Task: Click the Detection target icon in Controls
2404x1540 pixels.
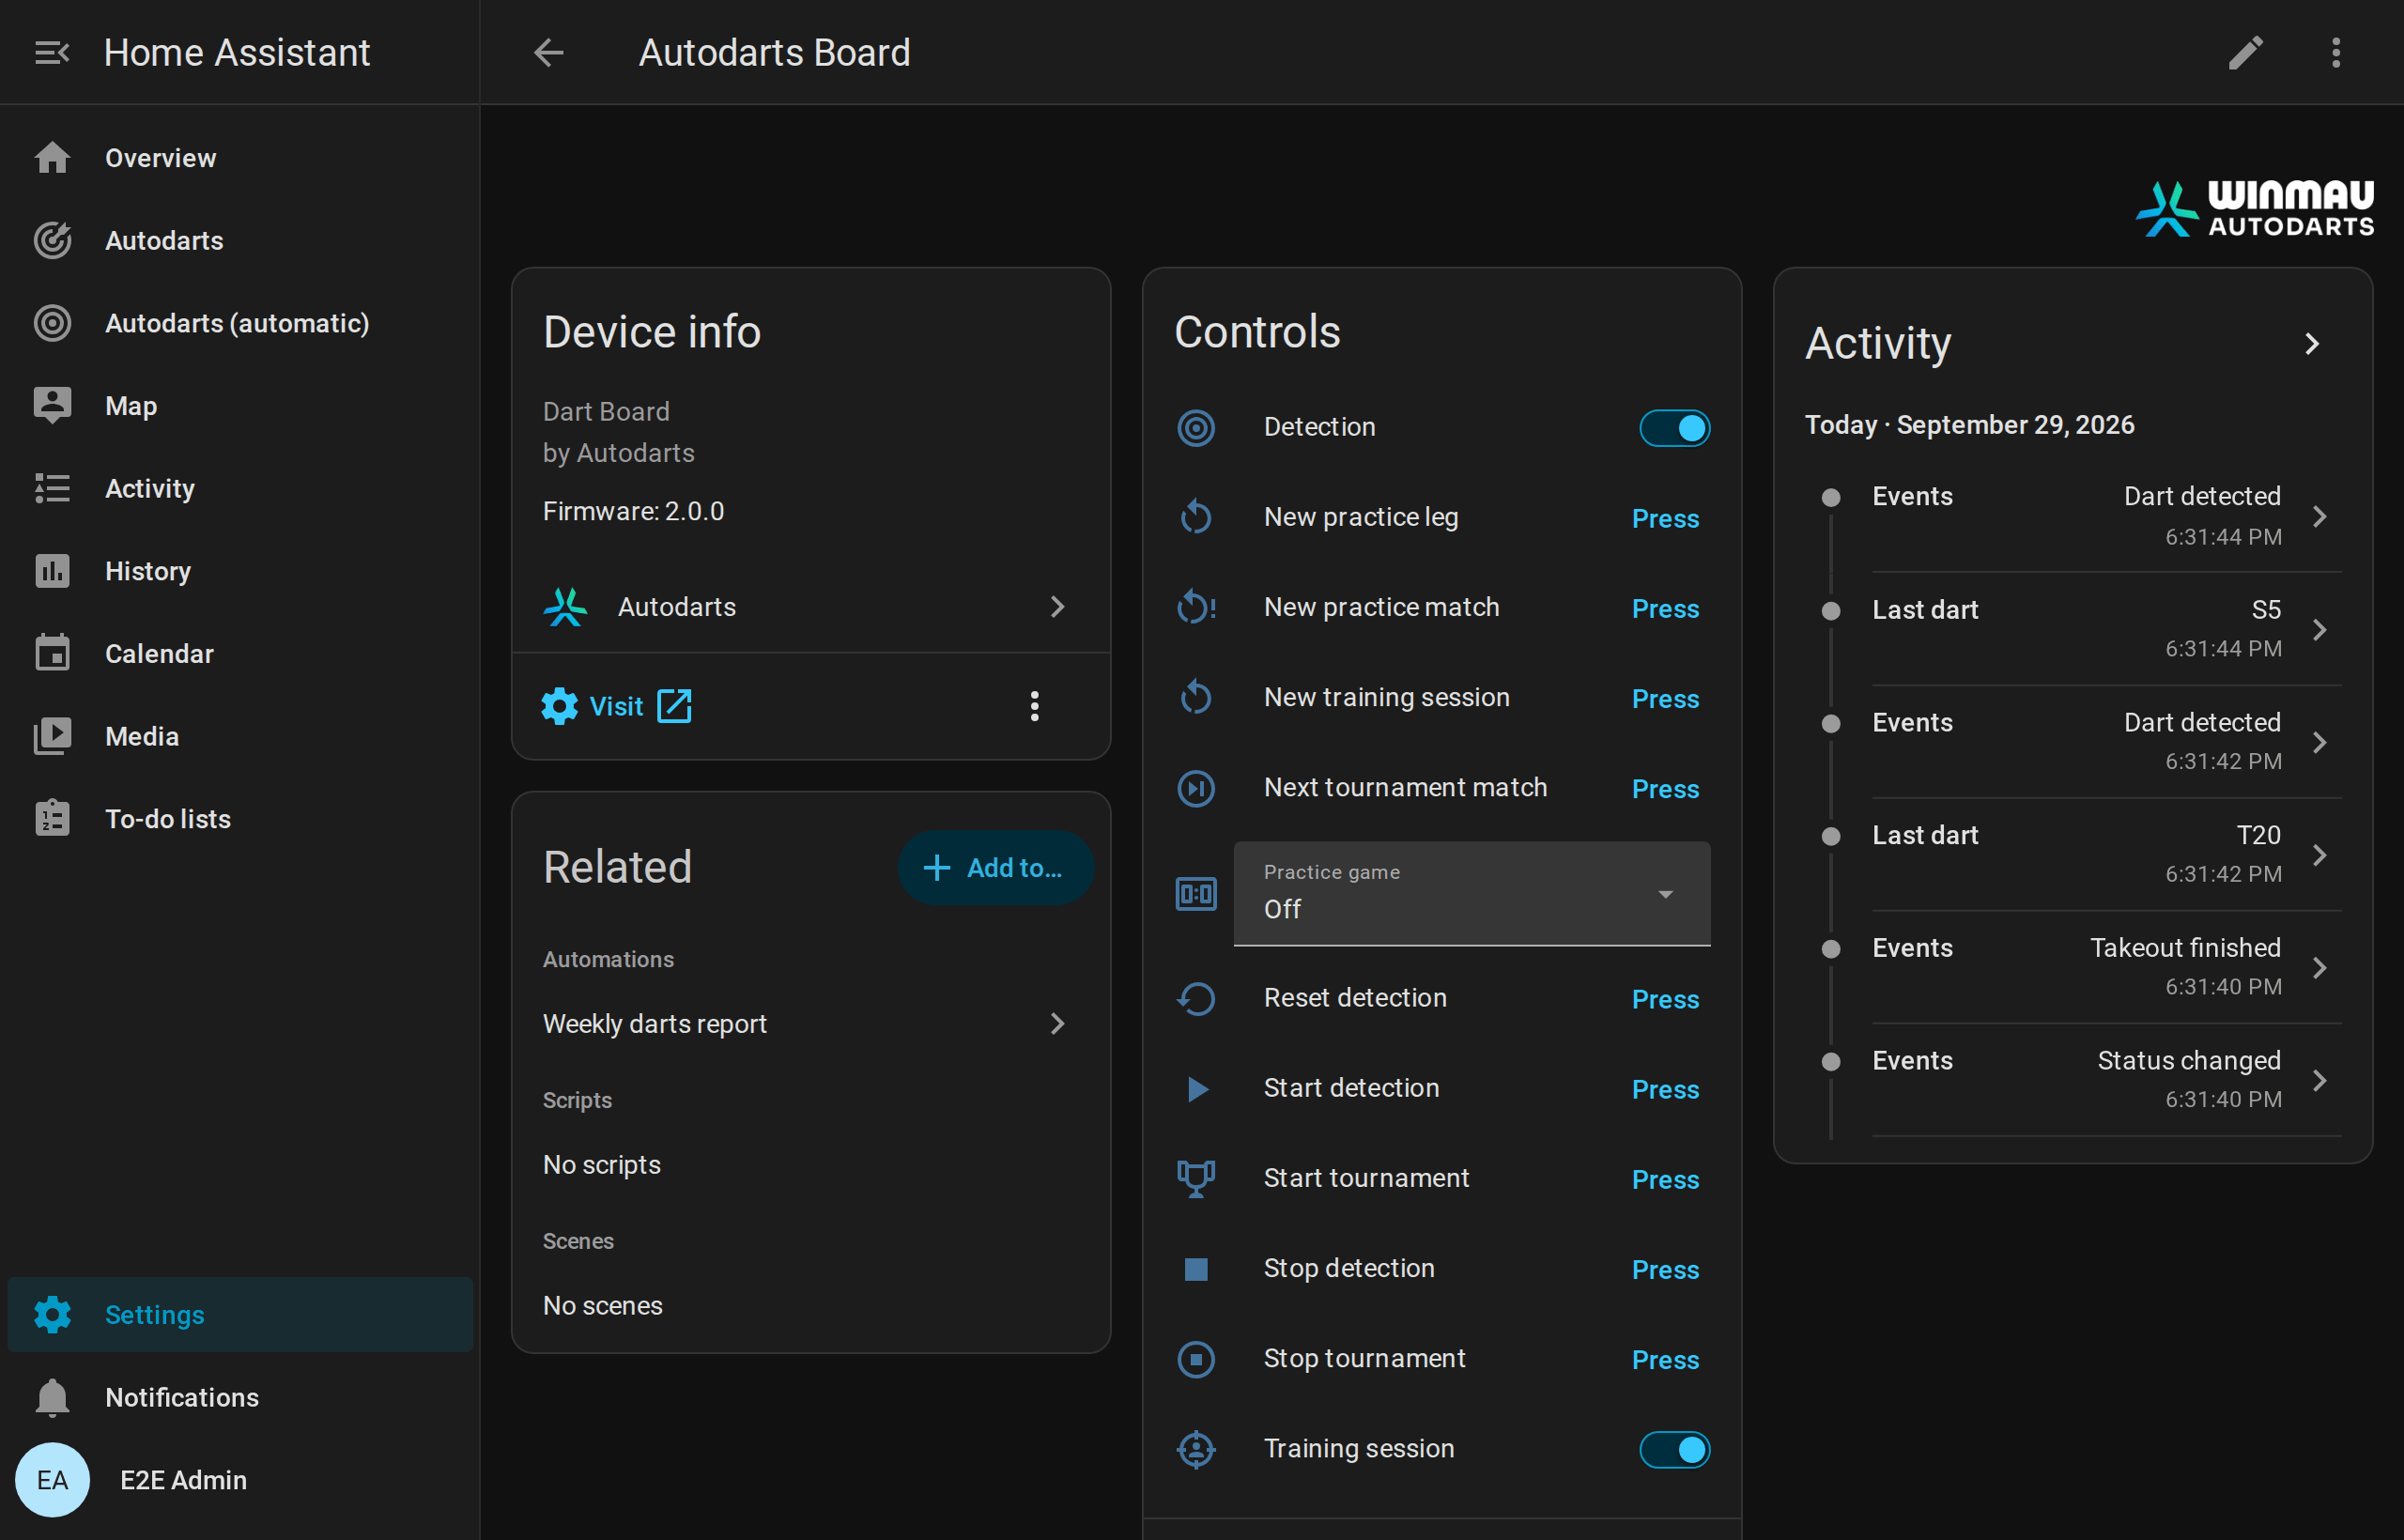Action: [1196, 428]
